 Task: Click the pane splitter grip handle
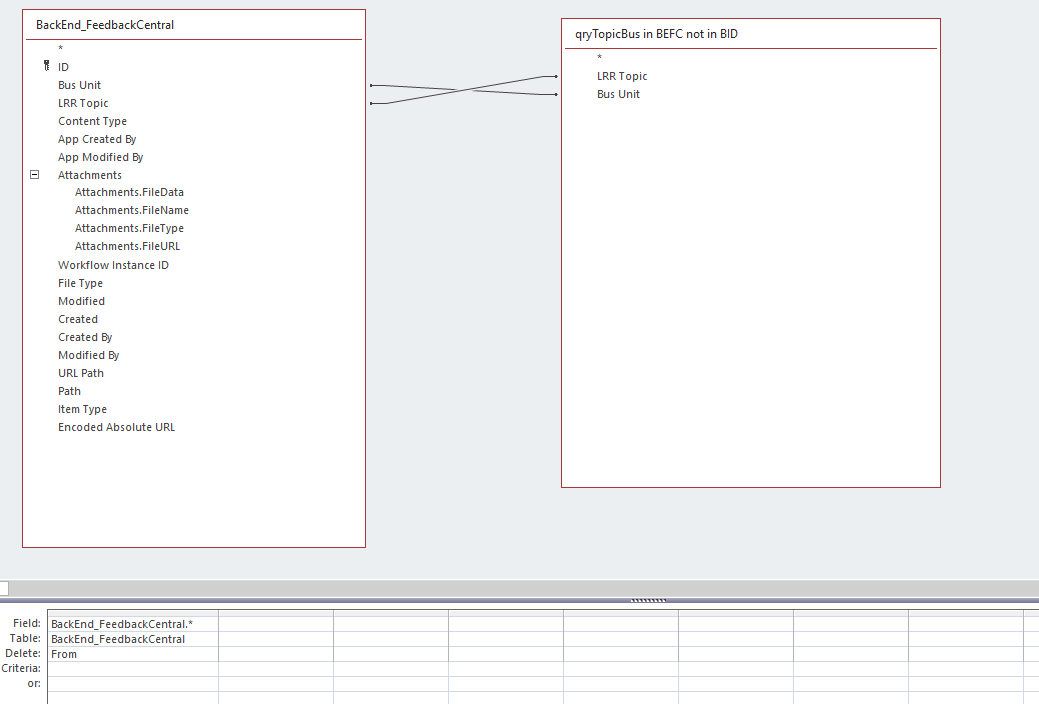pyautogui.click(x=648, y=600)
